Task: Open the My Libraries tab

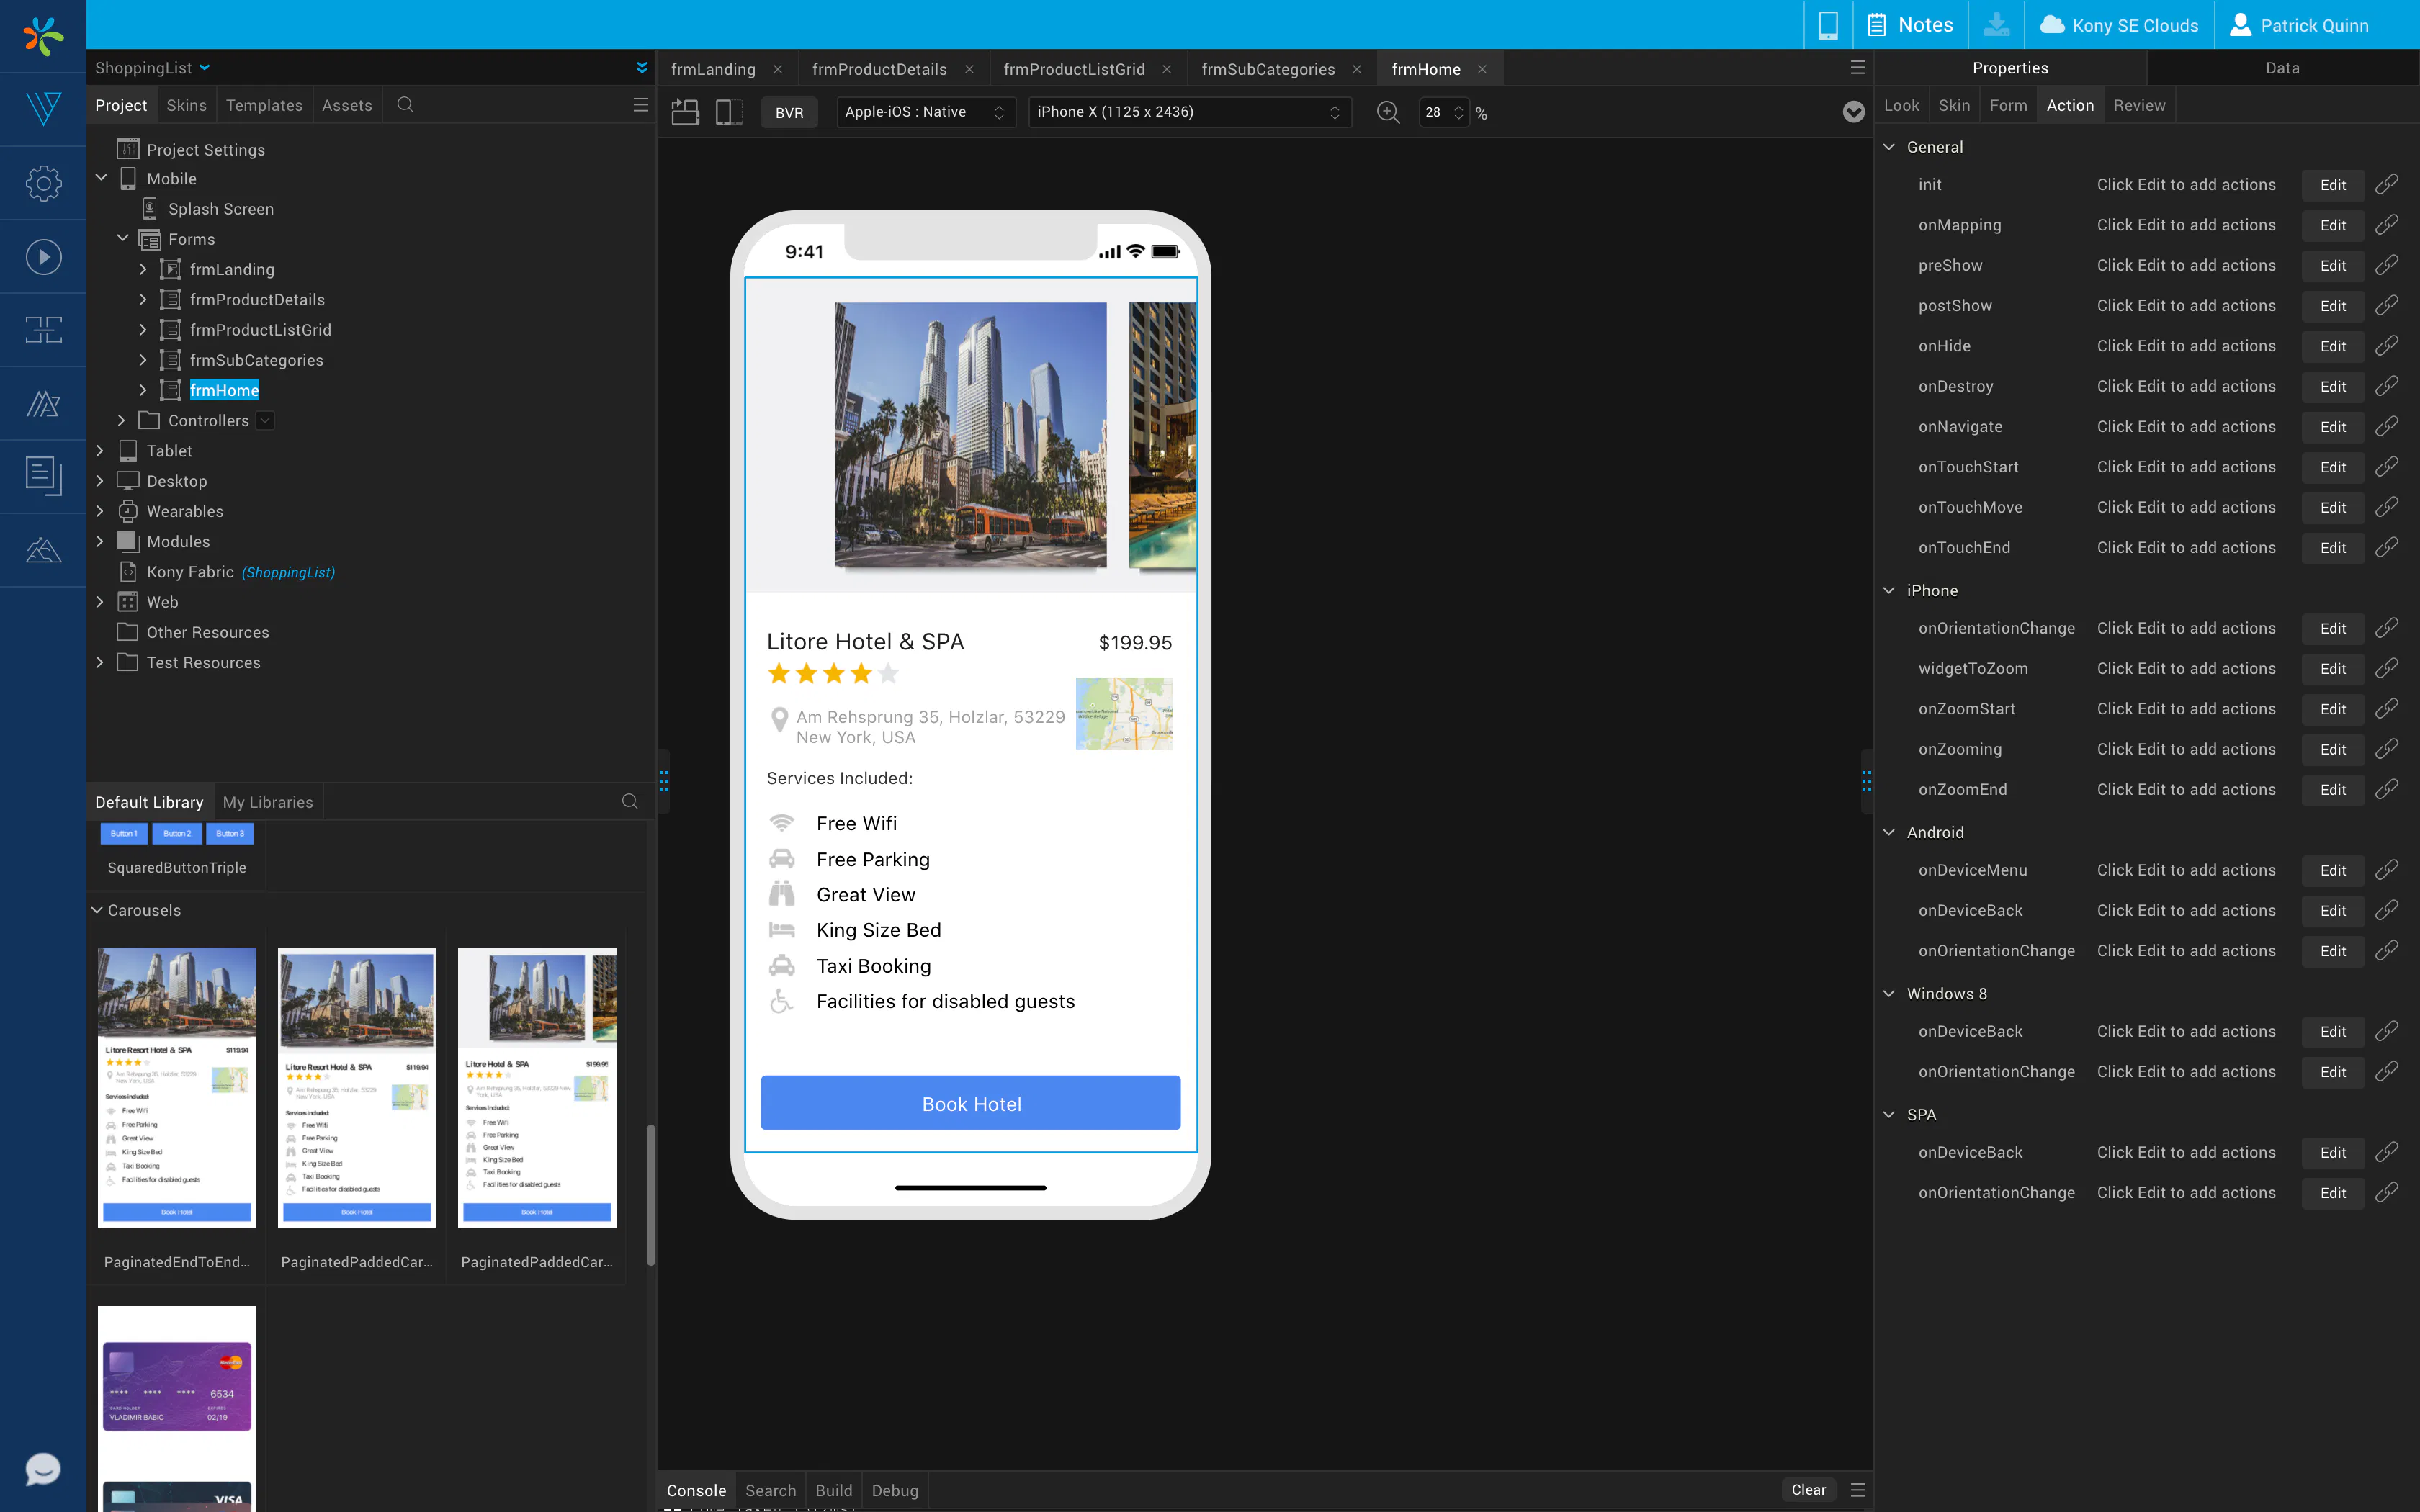Action: point(268,802)
